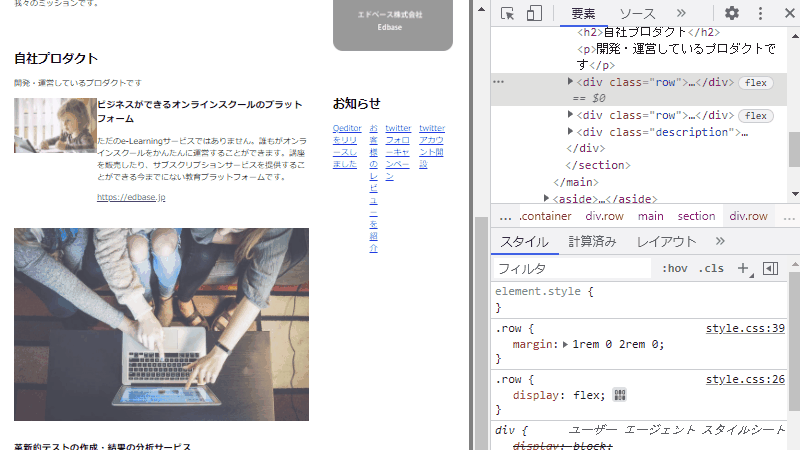Expand the selected div class="row" node
800x450 pixels.
coord(570,82)
